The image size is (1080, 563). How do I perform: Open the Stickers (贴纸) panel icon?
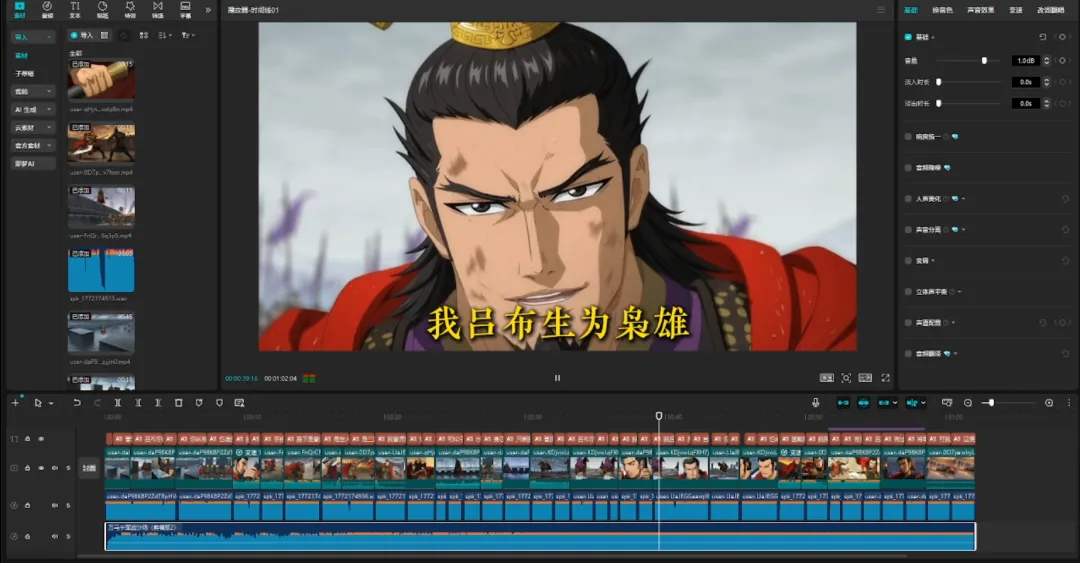pyautogui.click(x=102, y=9)
